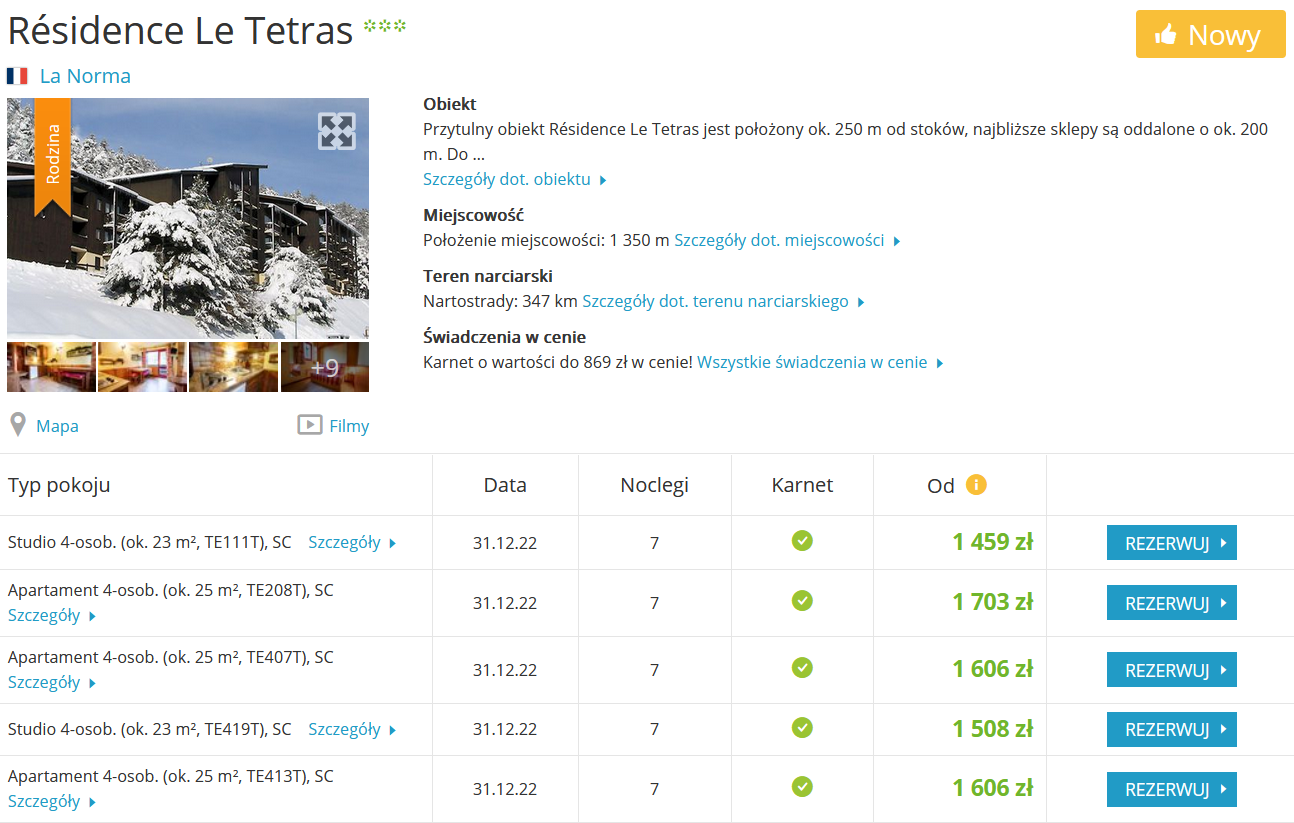Click the three-star rating snowflakes
The width and height of the screenshot is (1294, 823).
385,26
